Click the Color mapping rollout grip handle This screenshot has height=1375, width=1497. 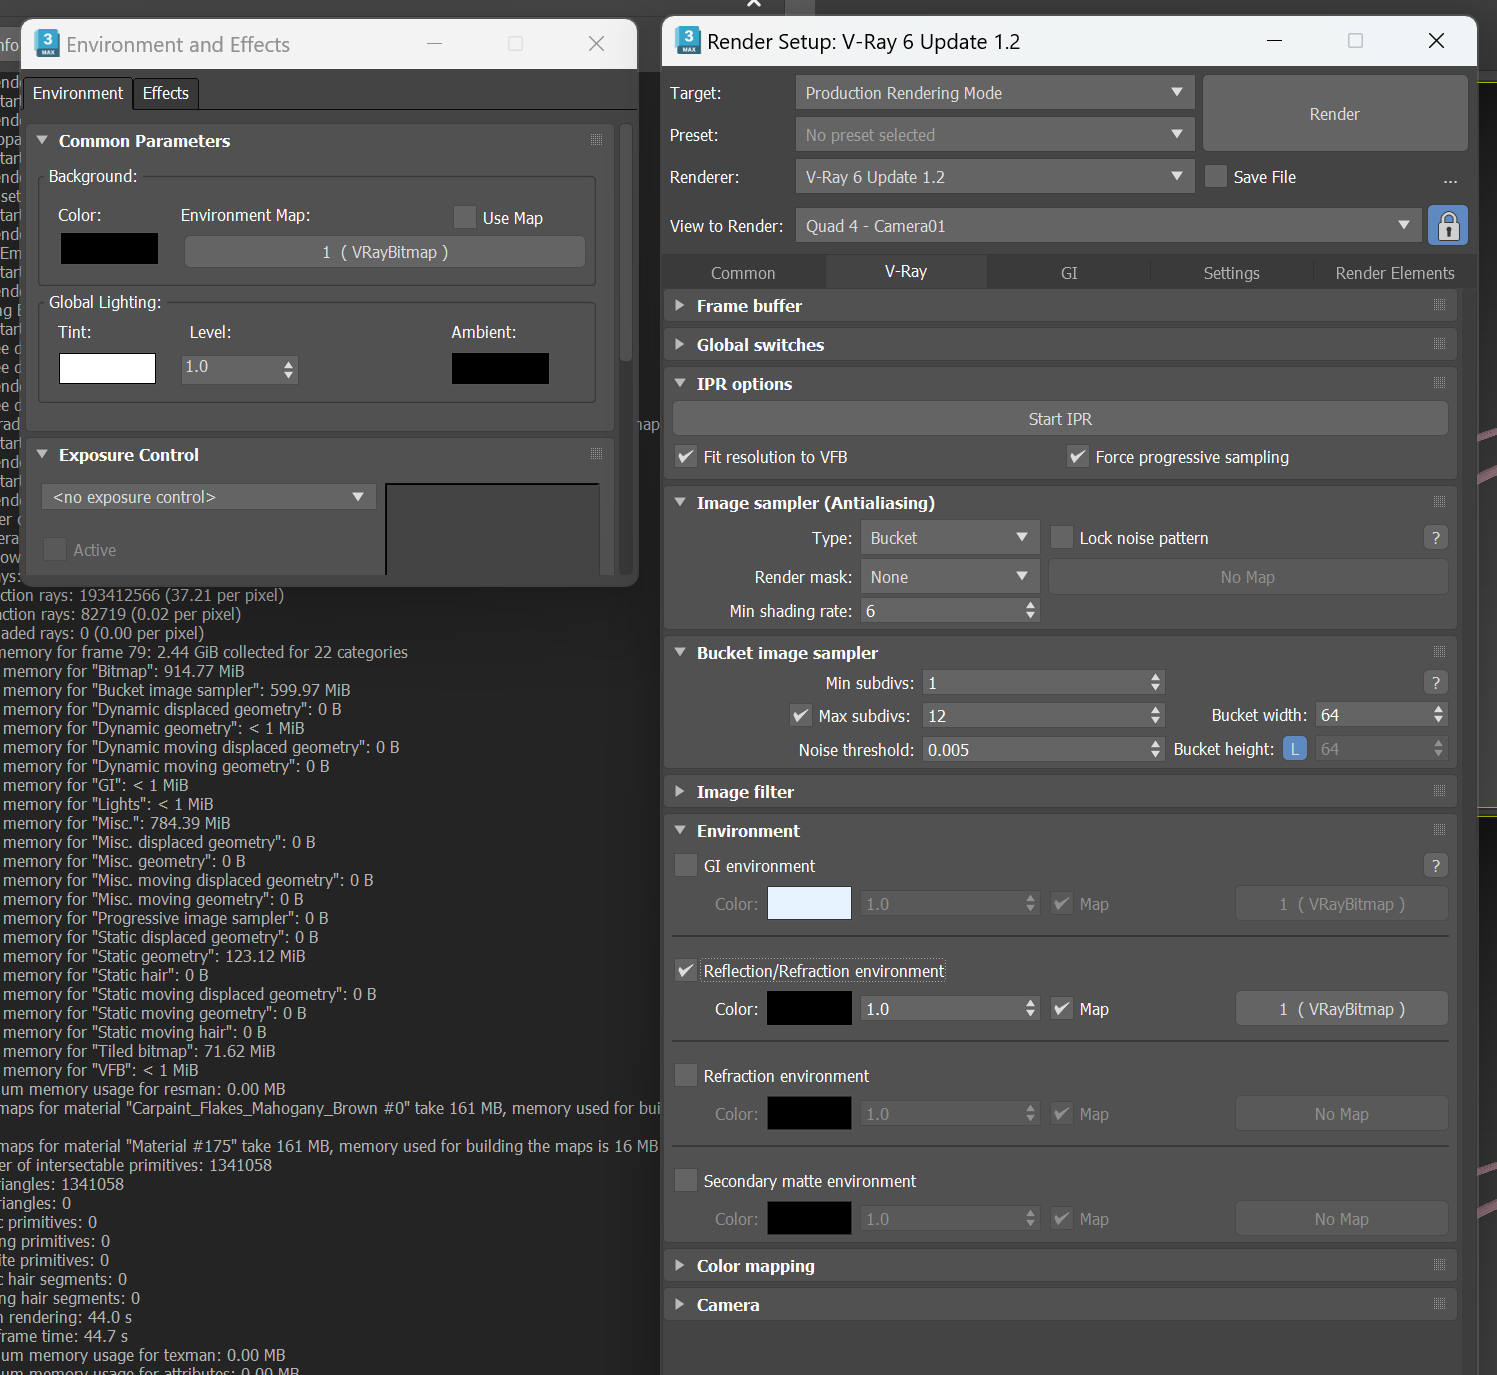1439,1265
